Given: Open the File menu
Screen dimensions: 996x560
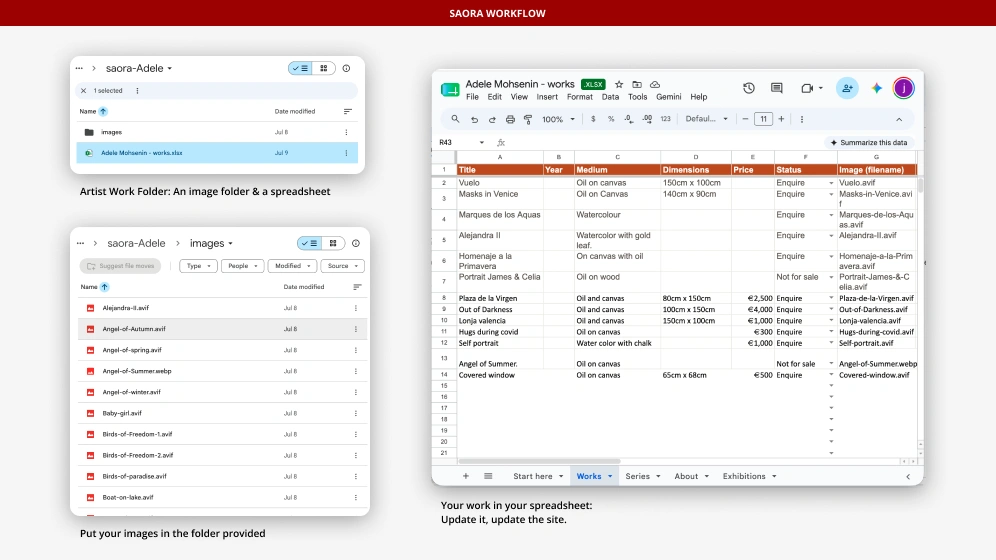Looking at the screenshot, I should coord(472,97).
